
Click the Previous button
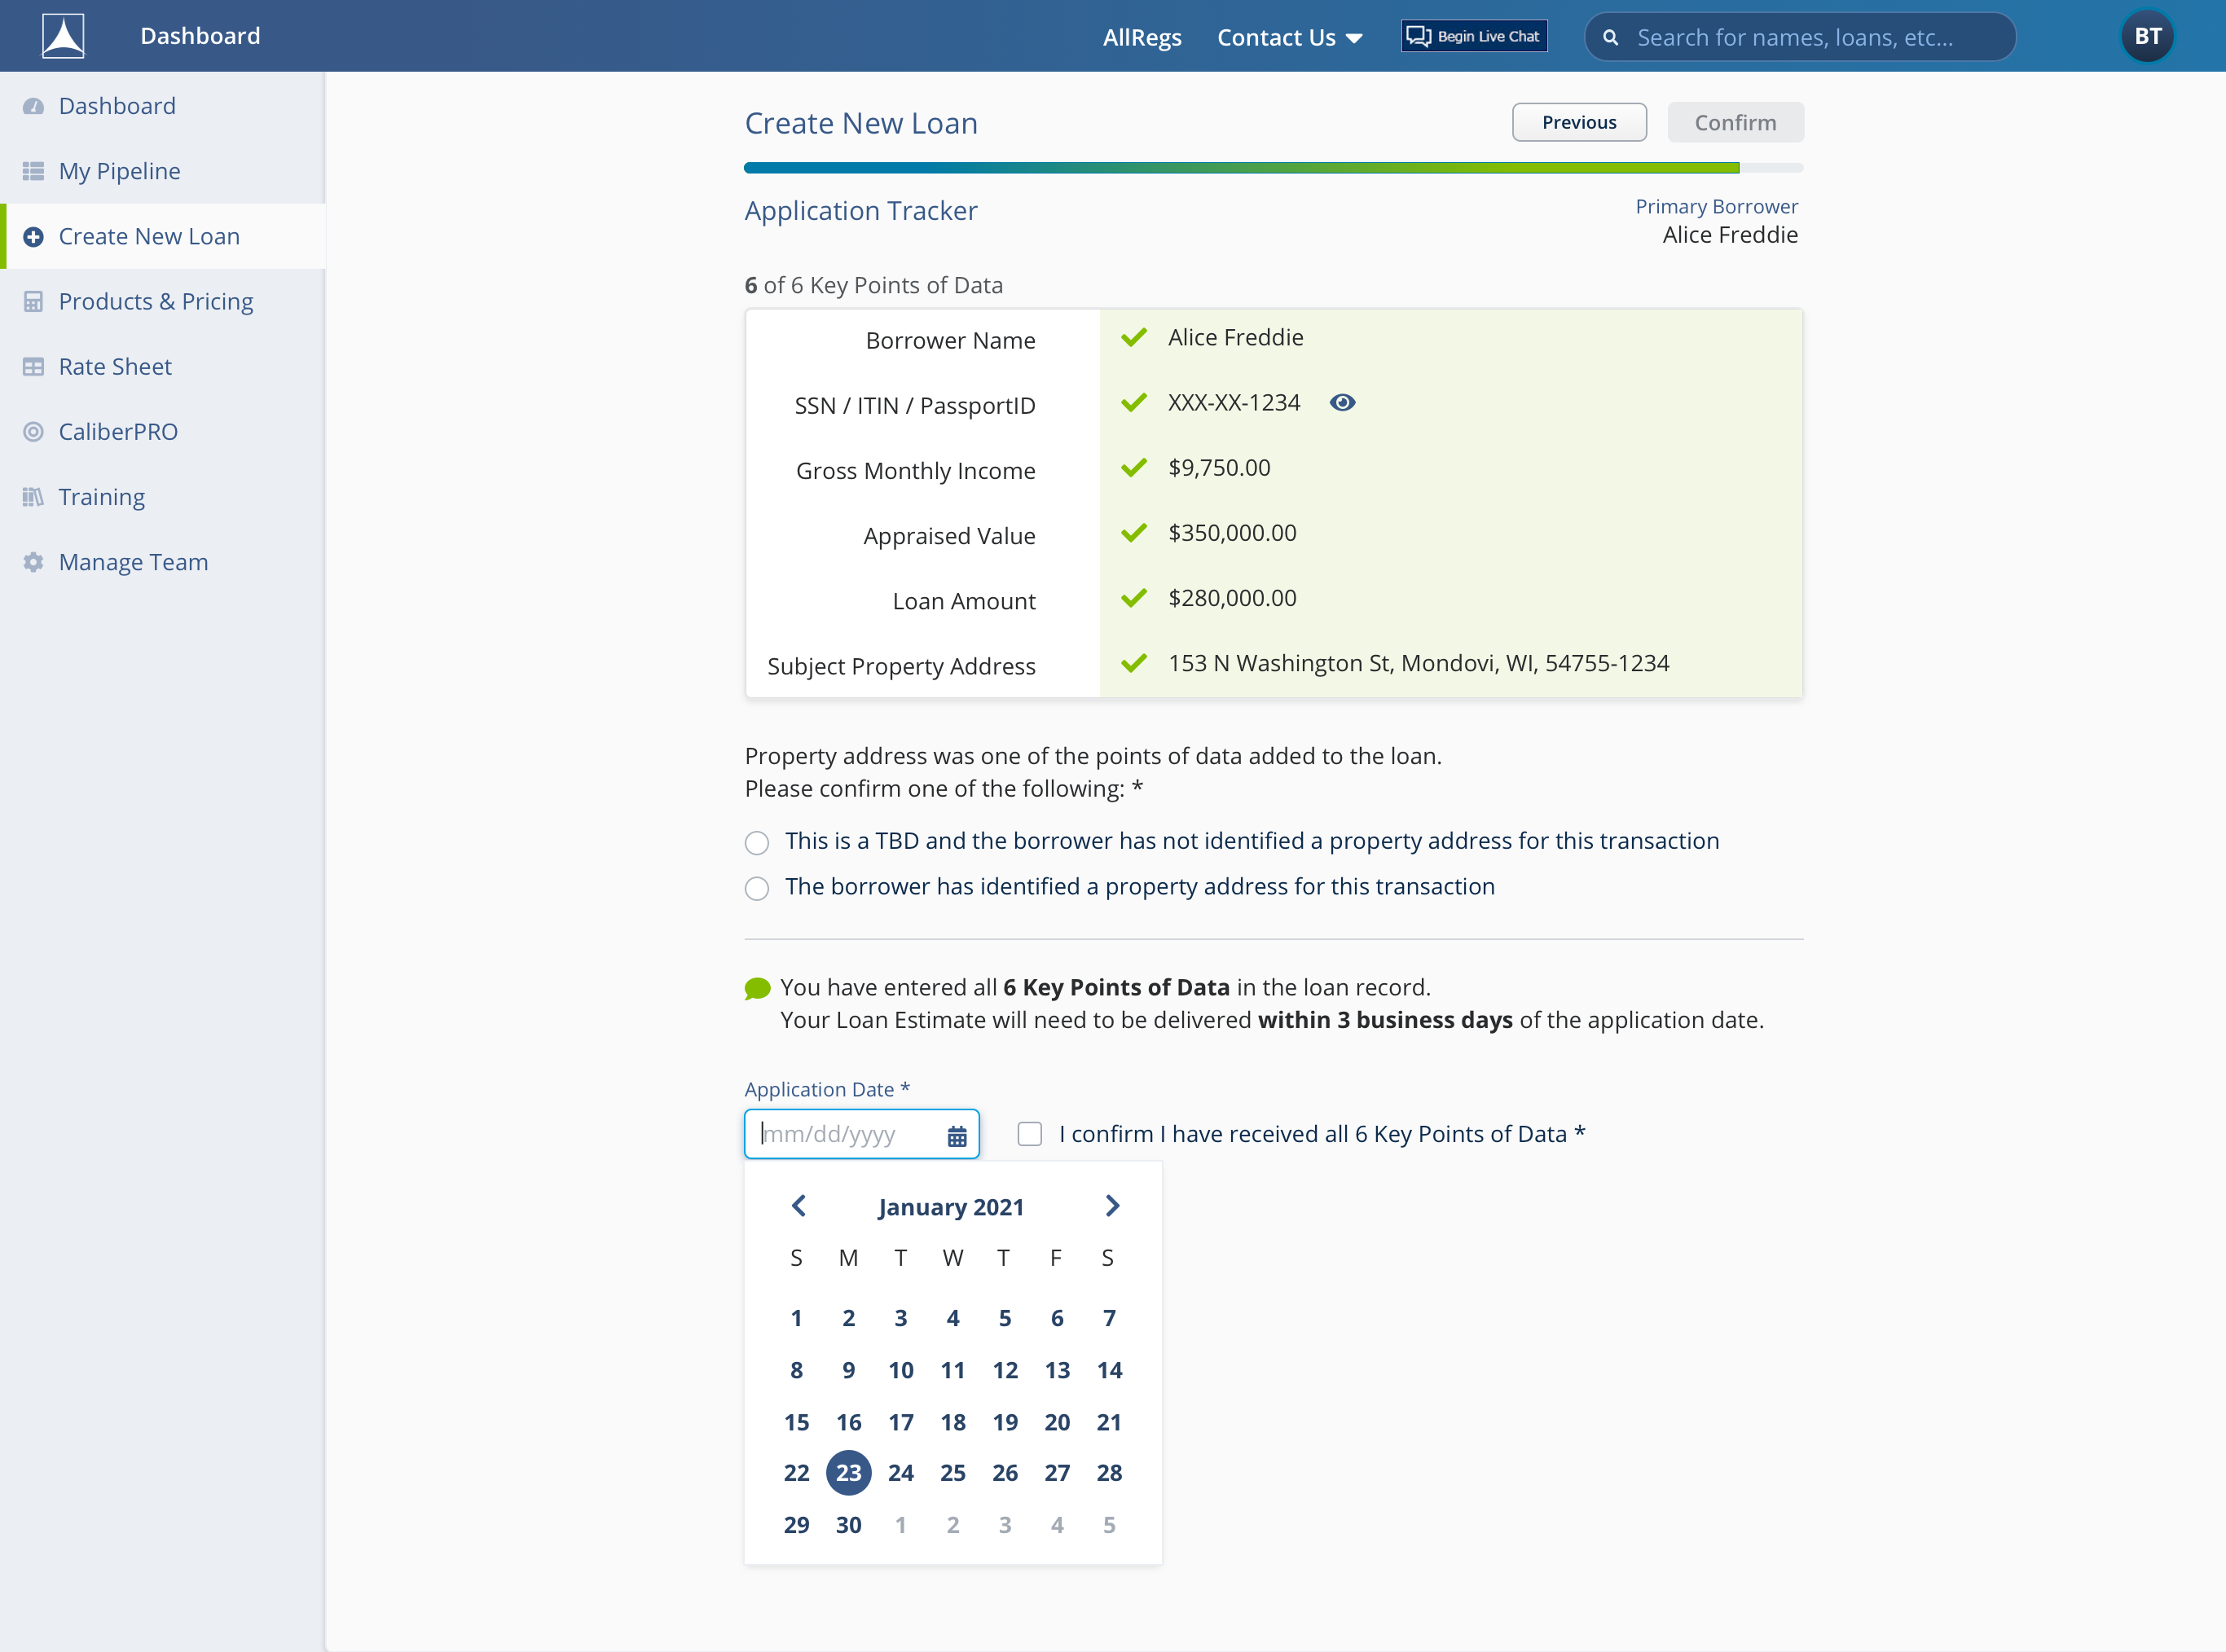[x=1578, y=122]
